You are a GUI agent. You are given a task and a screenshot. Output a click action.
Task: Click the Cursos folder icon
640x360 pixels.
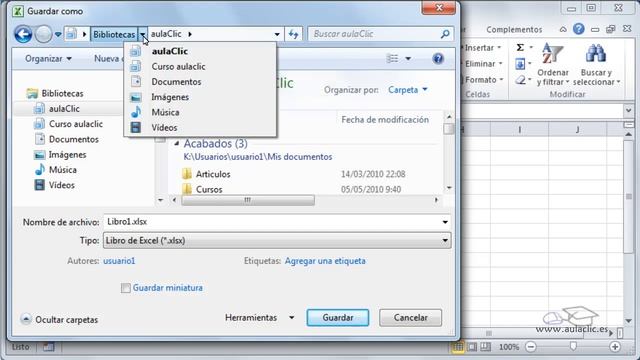pos(187,189)
